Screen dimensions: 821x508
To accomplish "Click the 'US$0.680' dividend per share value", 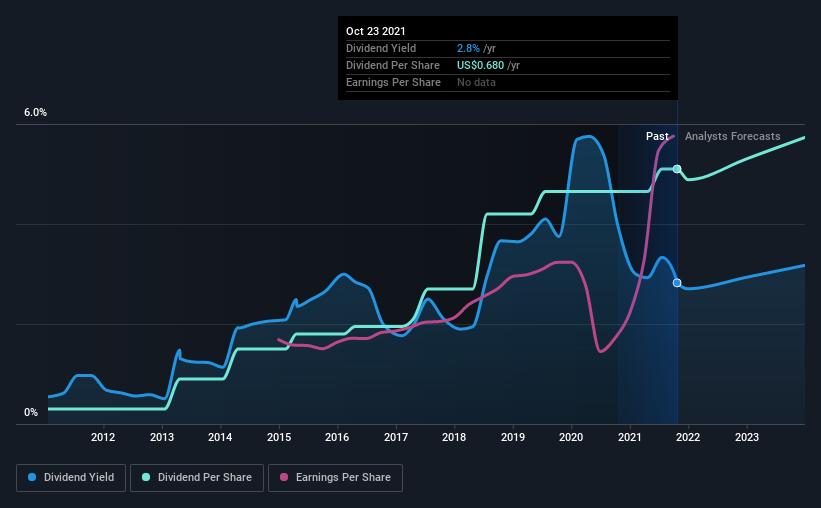I will [x=480, y=65].
